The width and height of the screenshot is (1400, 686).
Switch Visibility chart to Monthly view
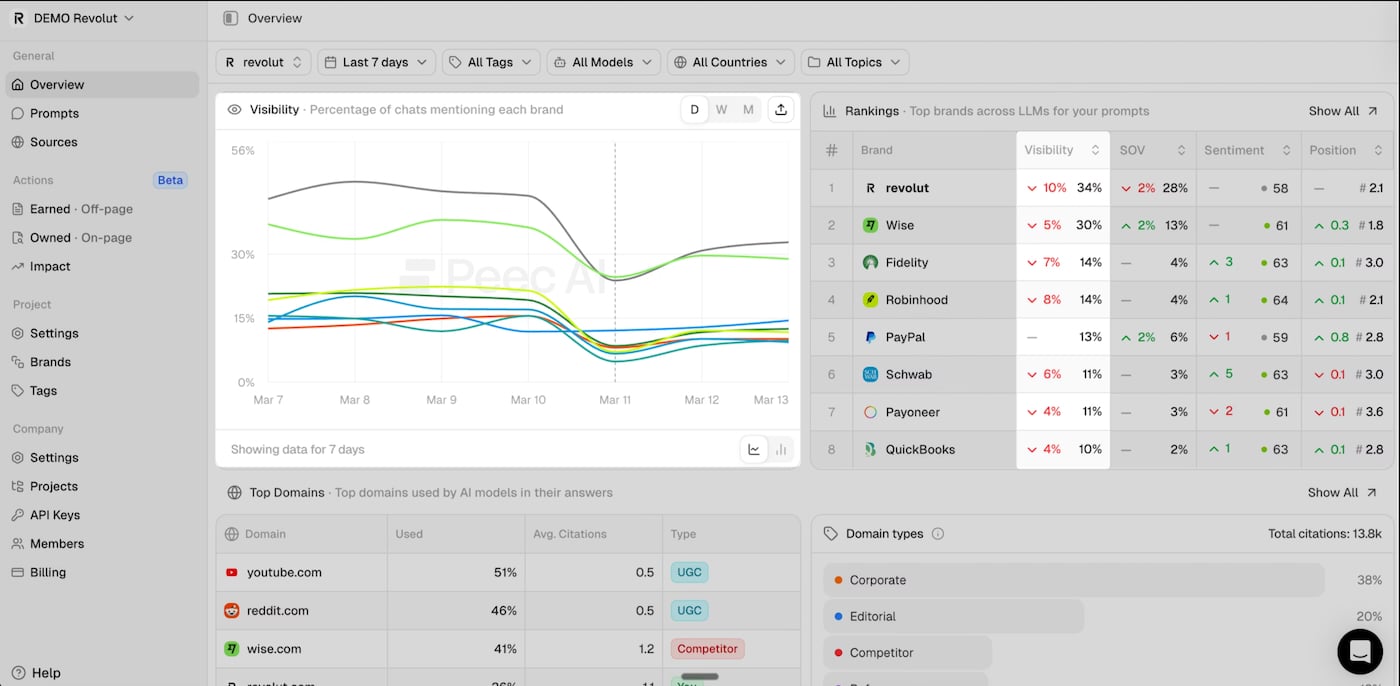(748, 109)
